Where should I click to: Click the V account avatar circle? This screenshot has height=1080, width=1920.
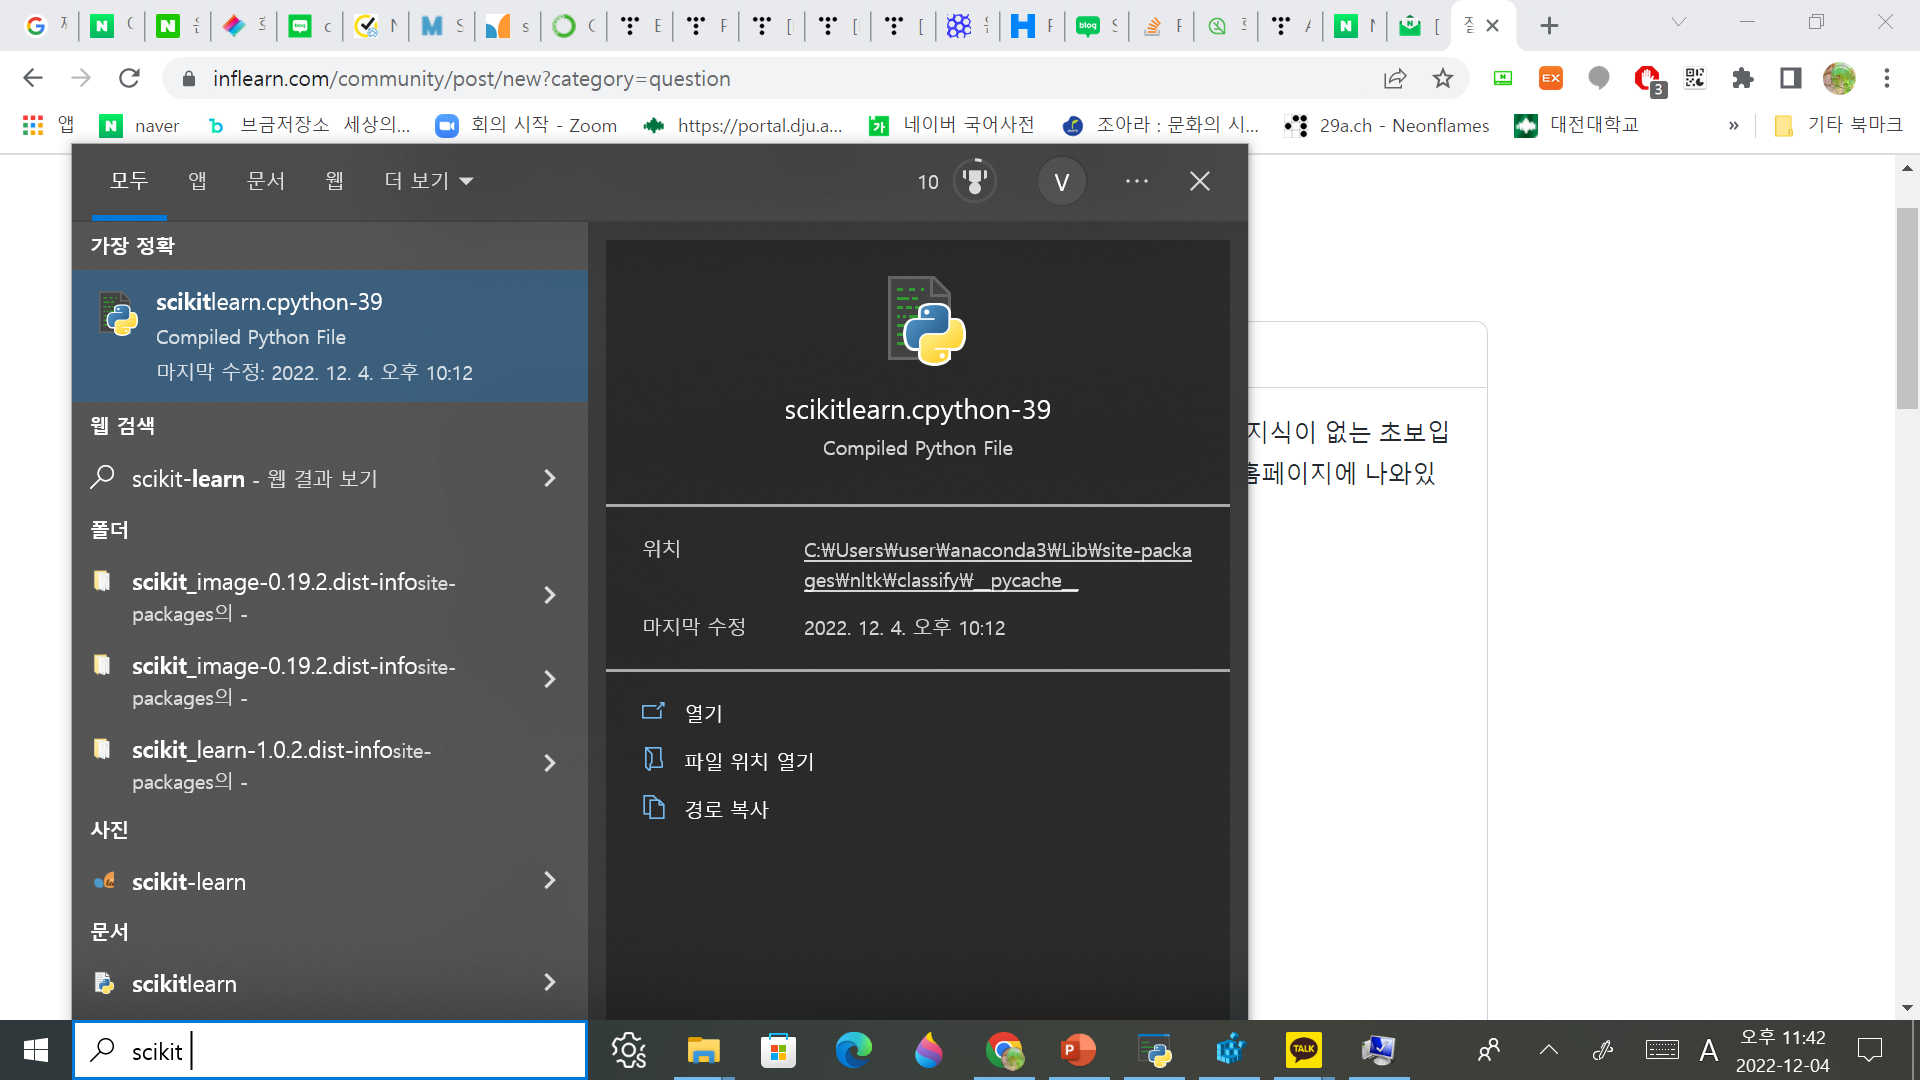tap(1061, 182)
